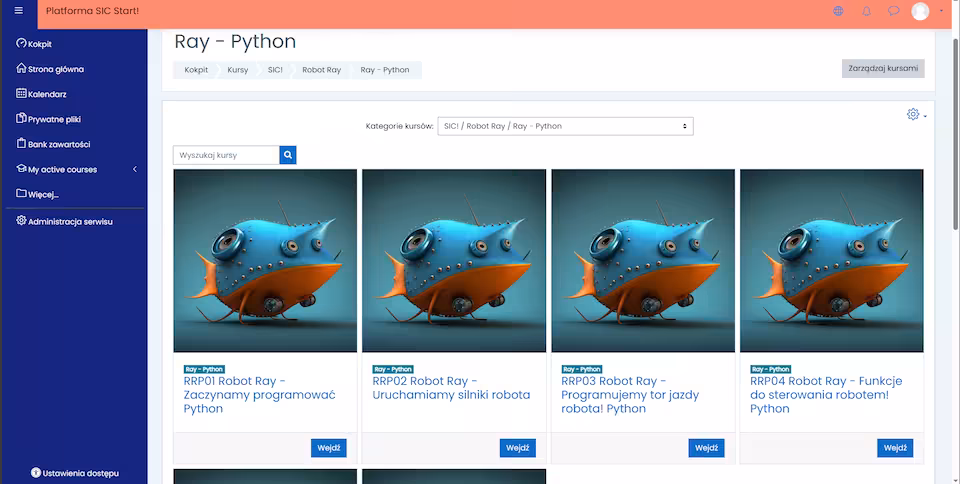
Task: Open the messages chat bubble
Action: click(x=893, y=11)
